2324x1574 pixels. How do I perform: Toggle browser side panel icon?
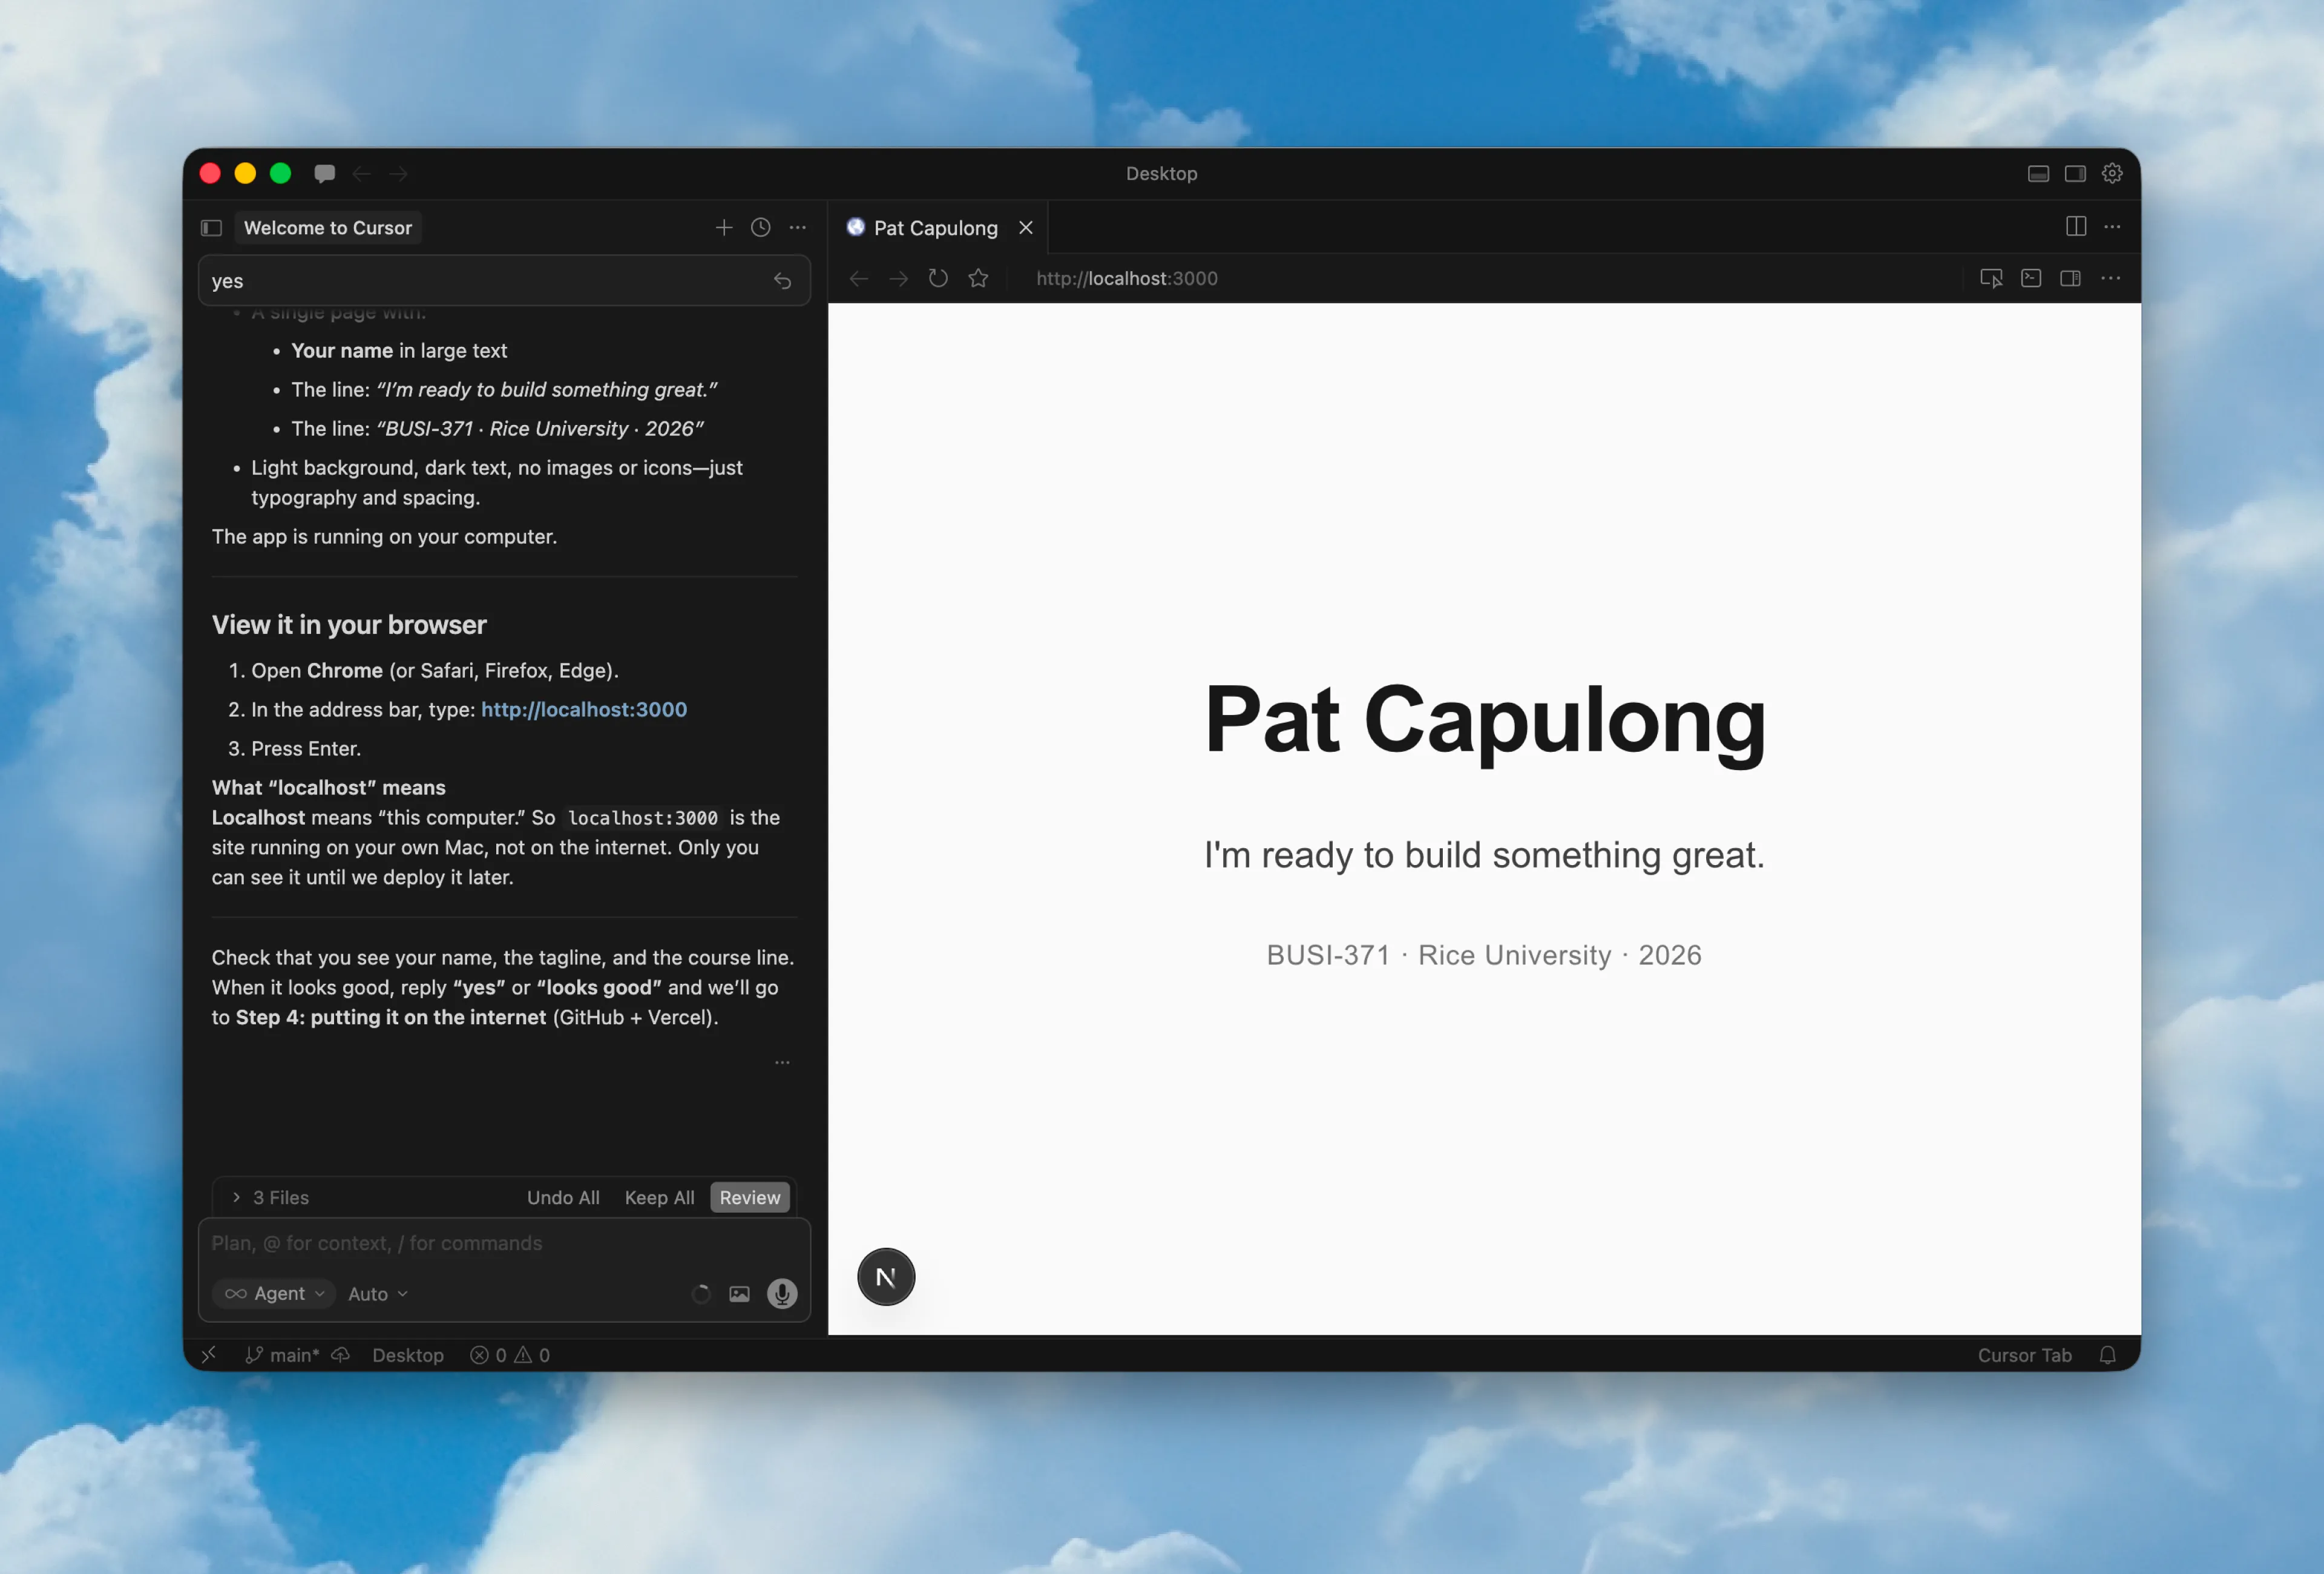pos(2071,279)
